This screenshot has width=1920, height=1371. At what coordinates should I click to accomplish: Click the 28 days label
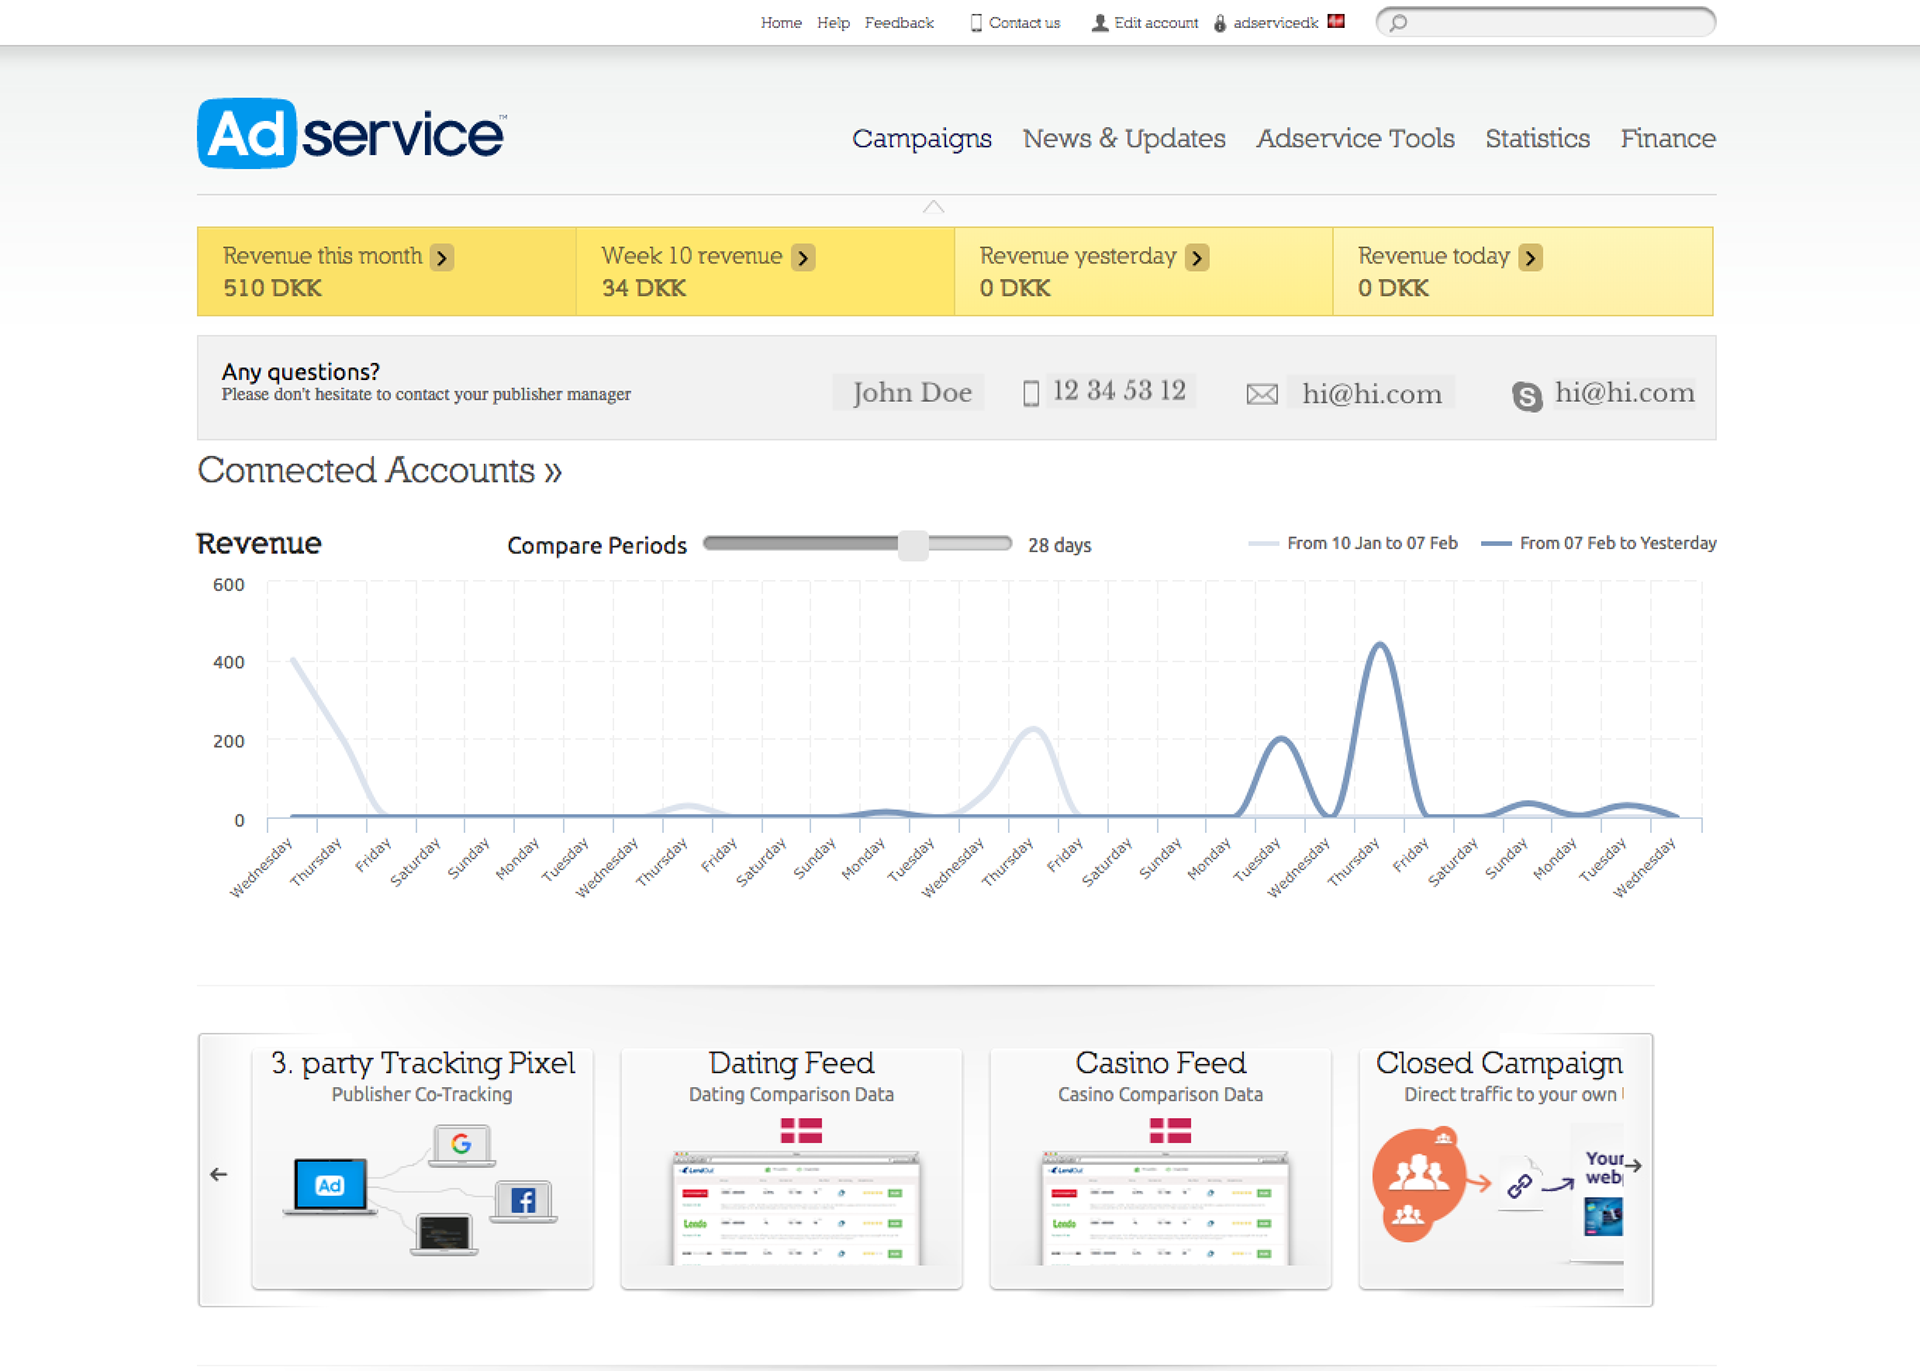pyautogui.click(x=1059, y=545)
